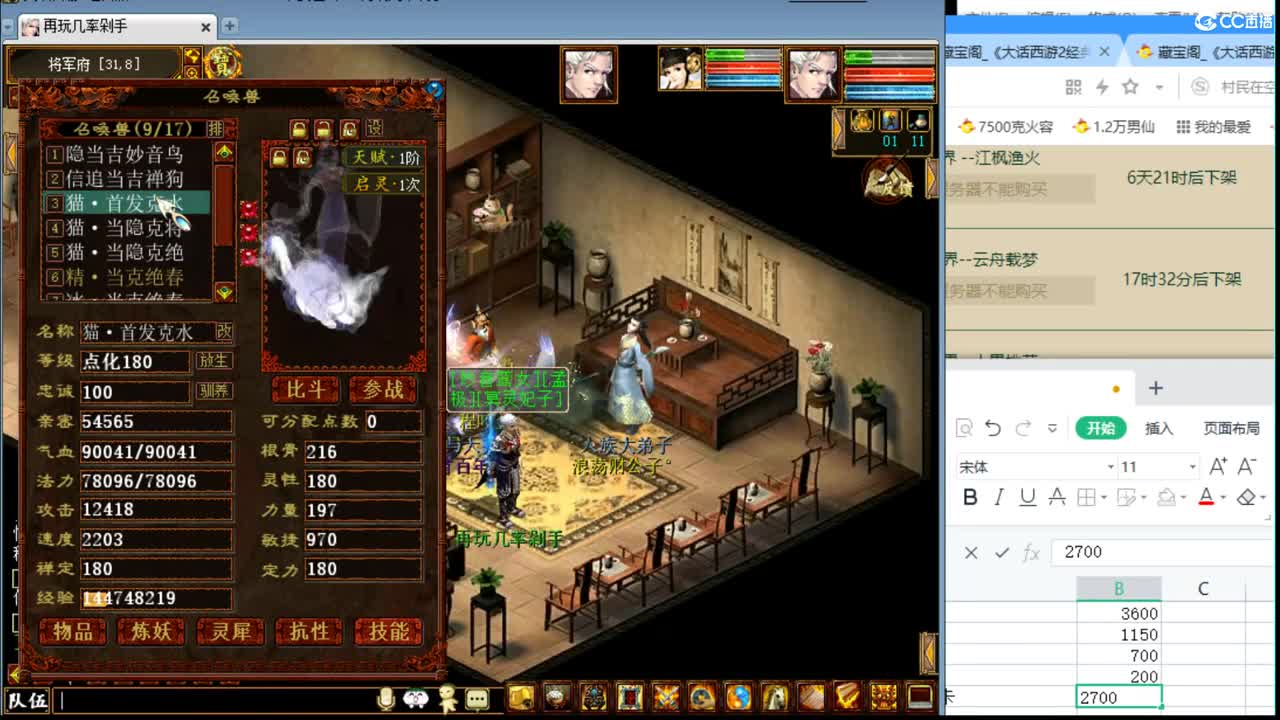Click the 物品 button in pet panel
The height and width of the screenshot is (720, 1280).
(74, 632)
